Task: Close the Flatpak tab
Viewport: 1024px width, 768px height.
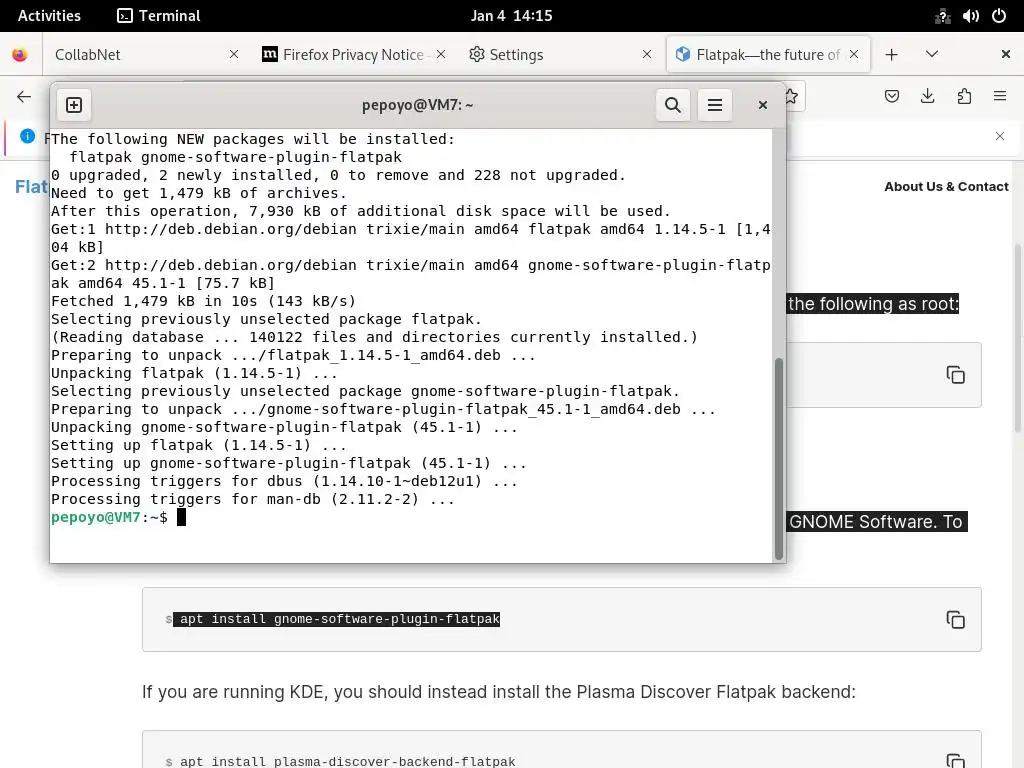Action: pyautogui.click(x=854, y=54)
